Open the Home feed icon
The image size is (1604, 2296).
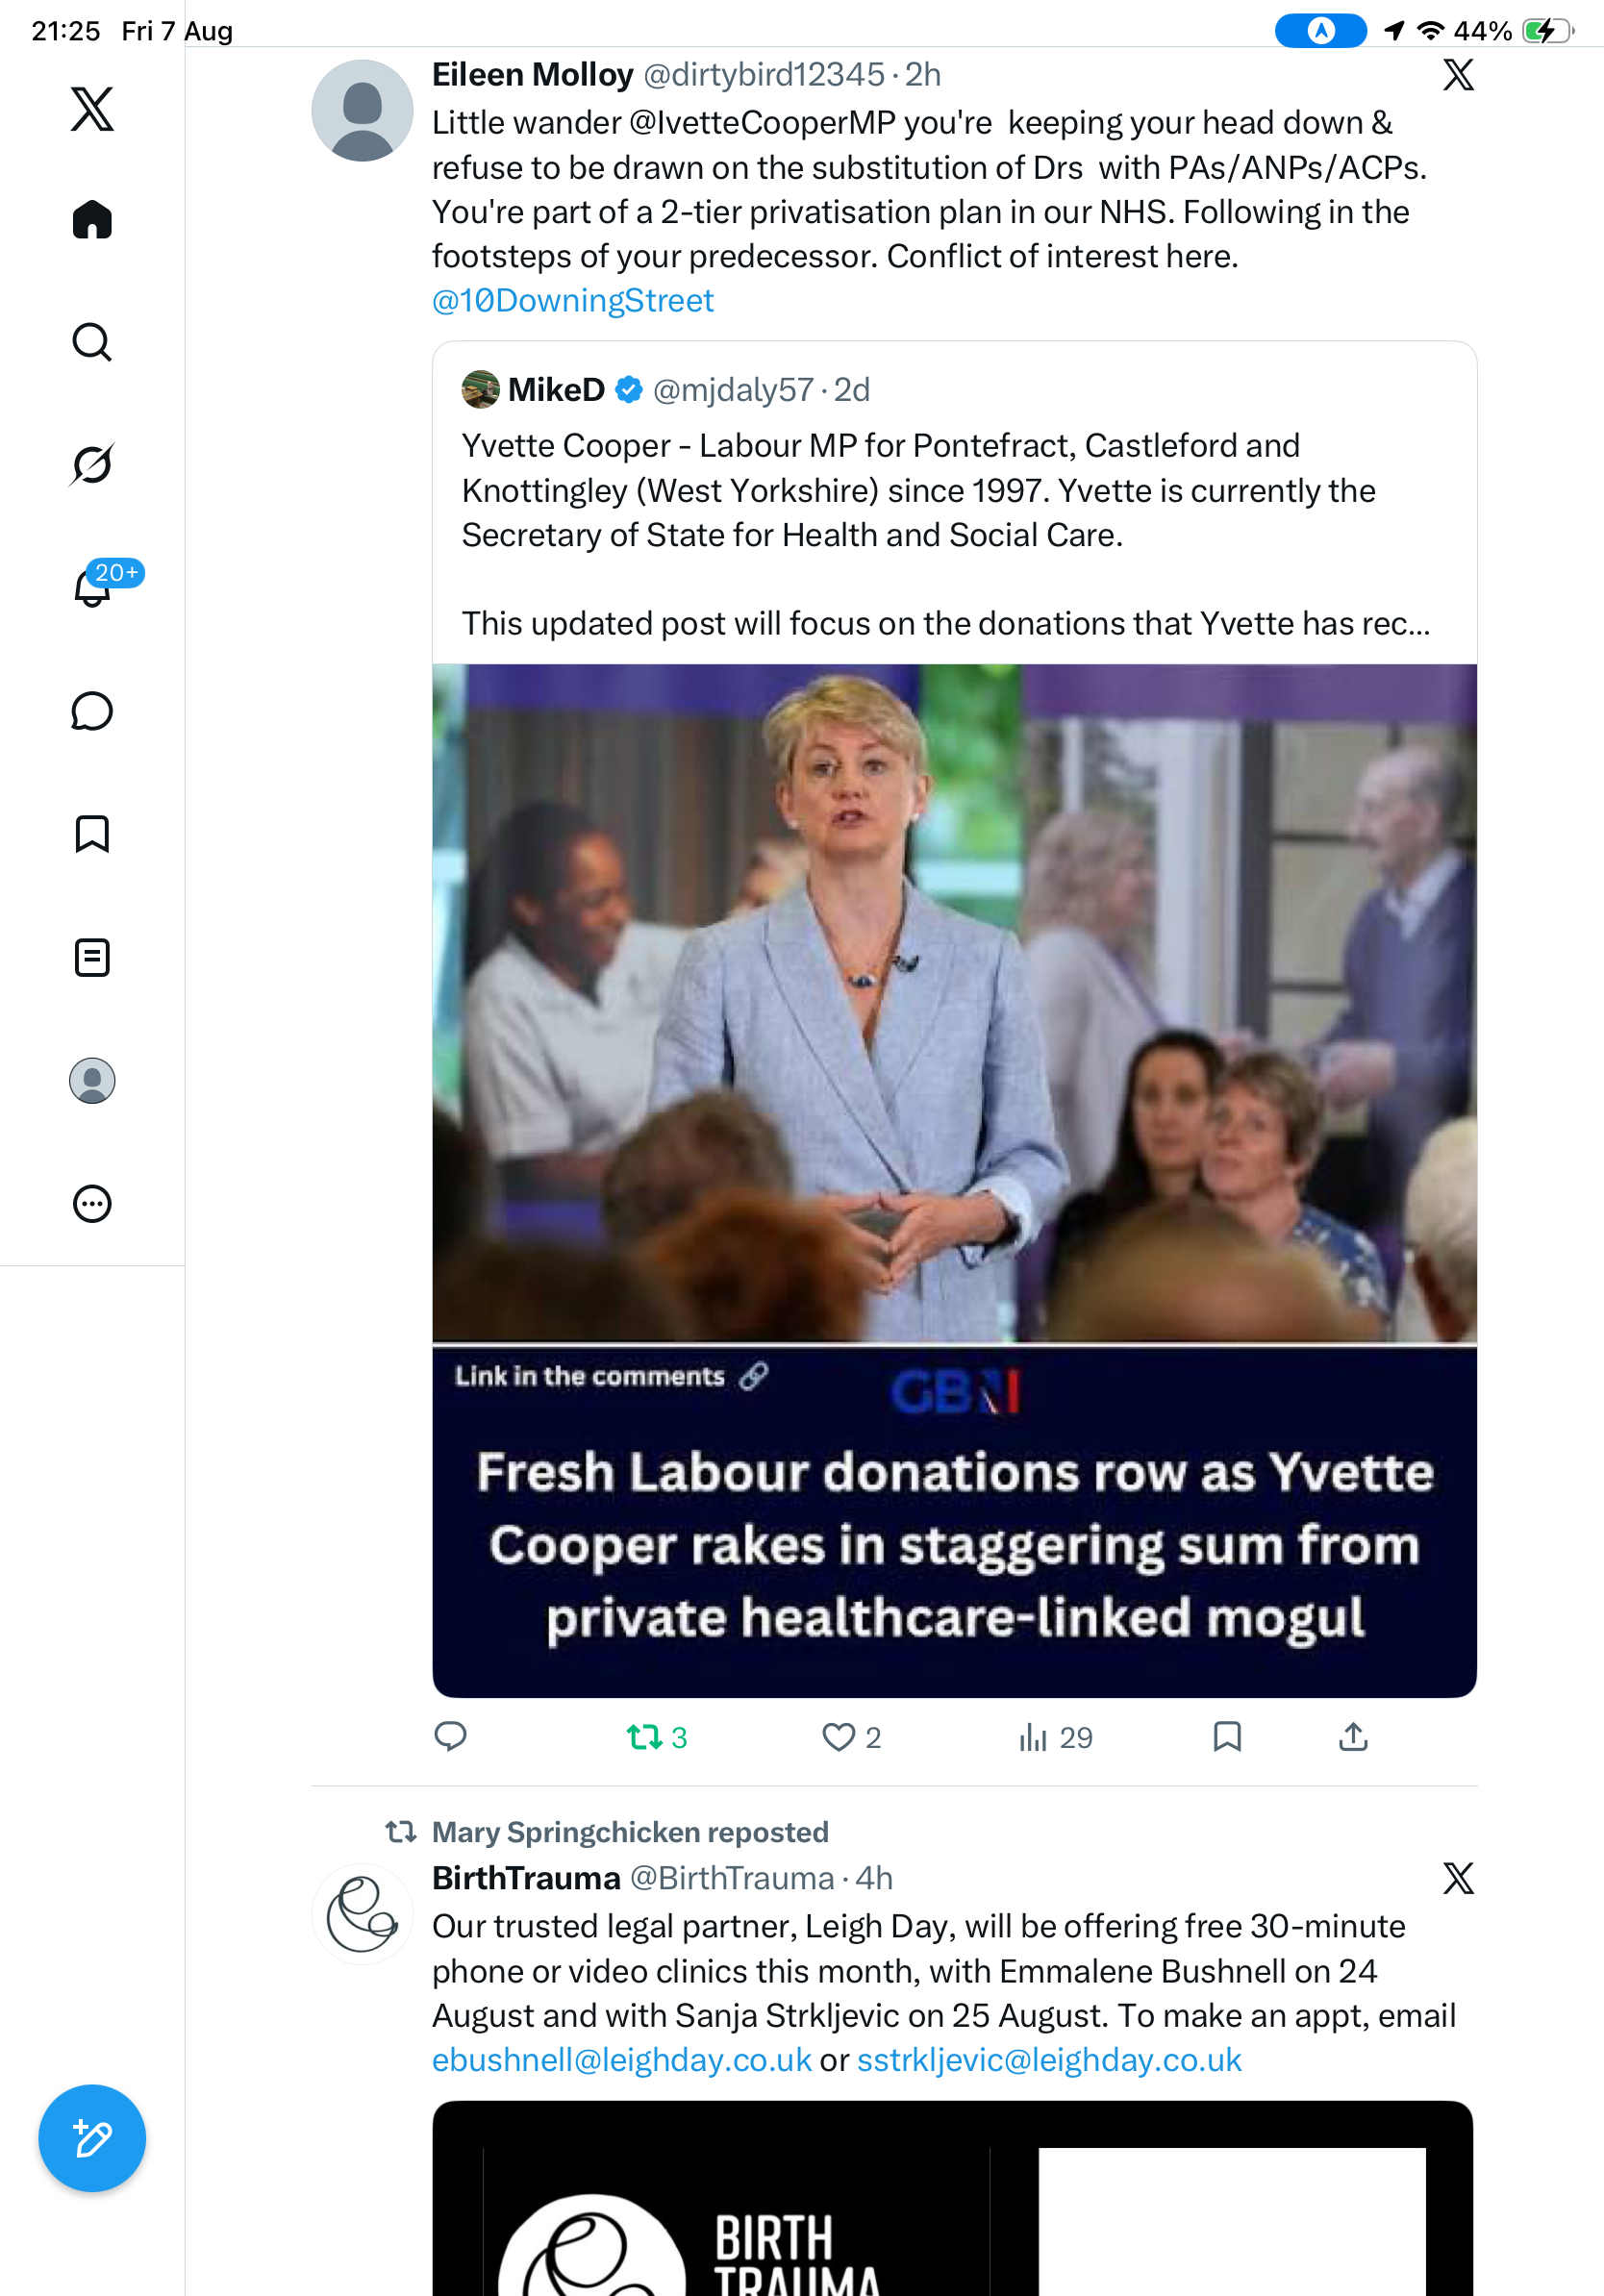point(92,219)
